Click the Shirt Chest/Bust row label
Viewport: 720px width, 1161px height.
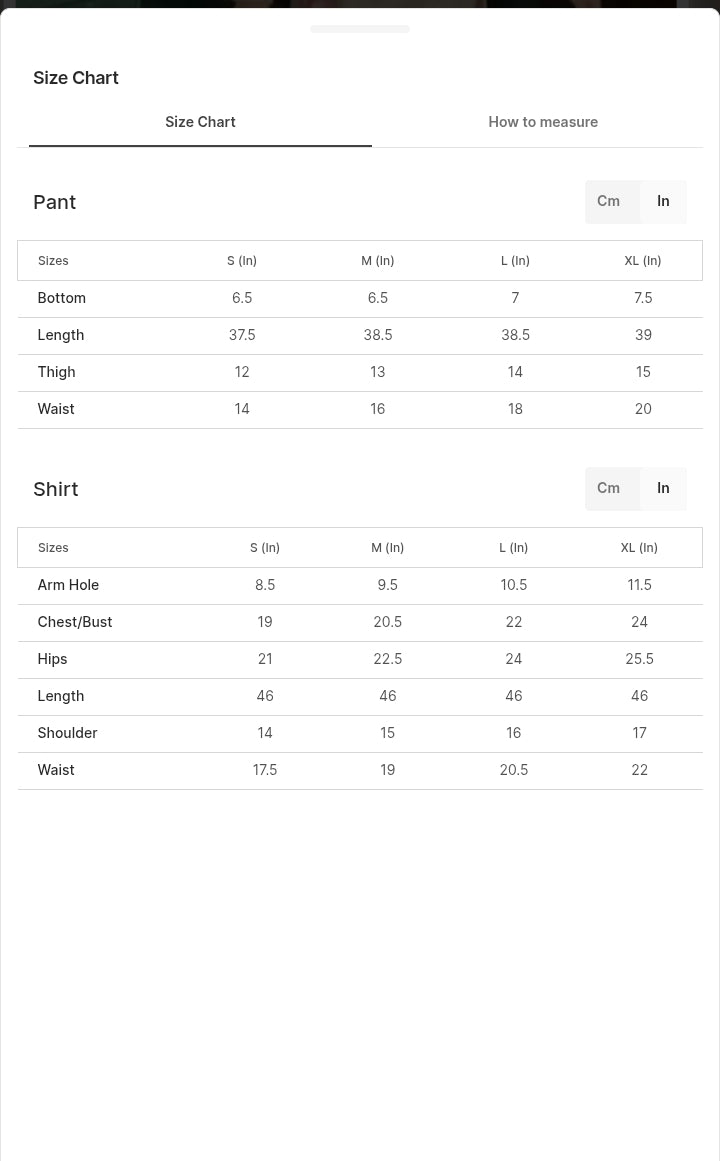pos(75,622)
